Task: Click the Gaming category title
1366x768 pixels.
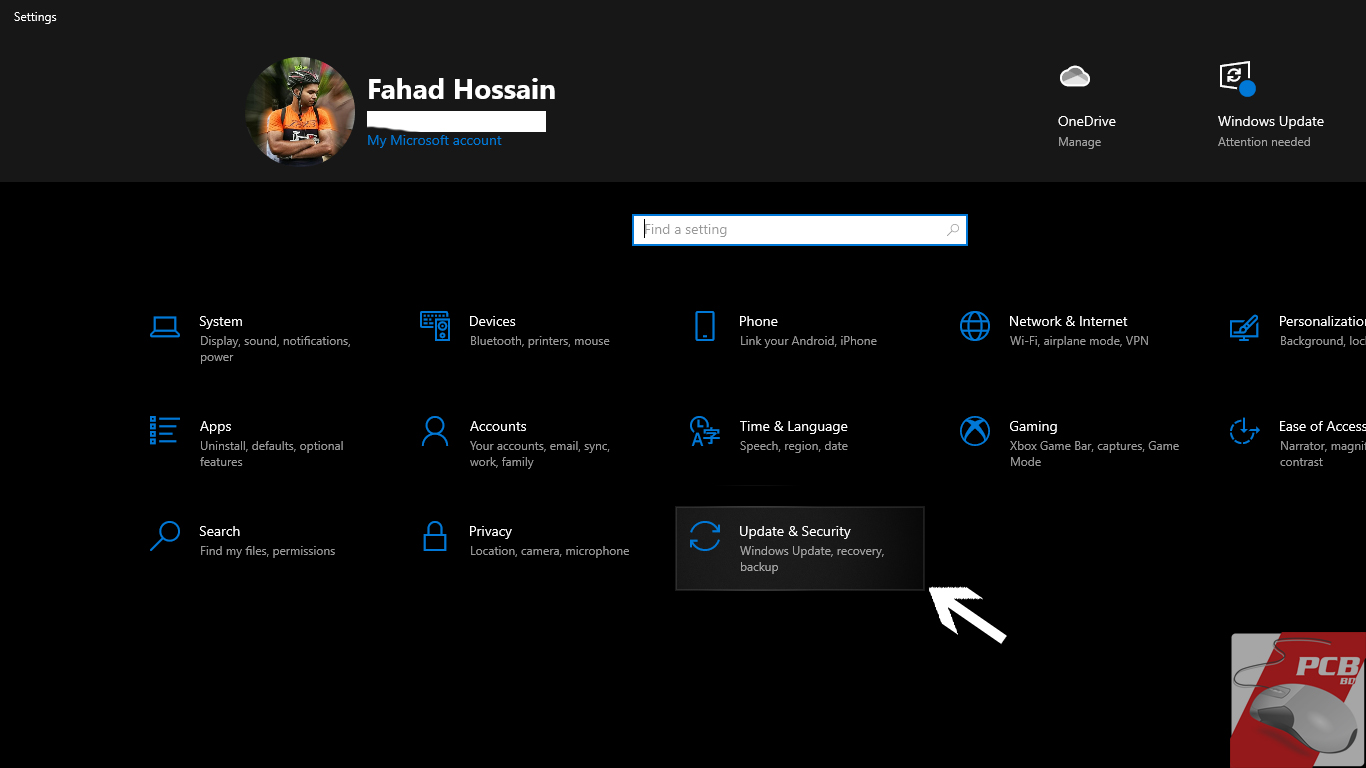Action: [x=1033, y=426]
